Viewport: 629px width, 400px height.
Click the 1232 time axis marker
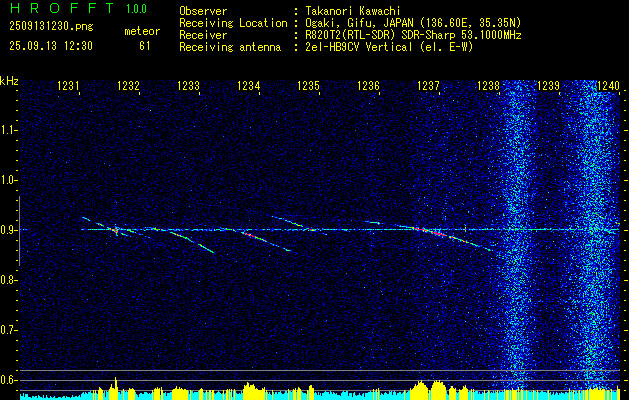128,85
